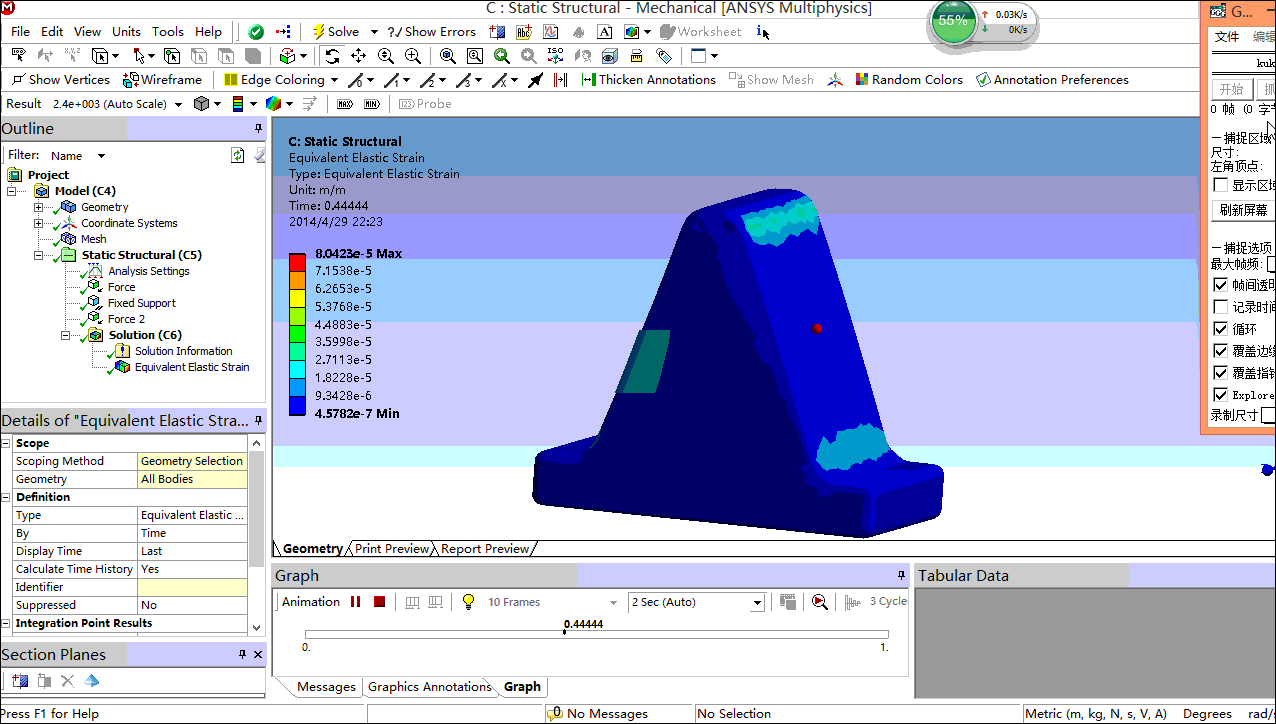Open the Edit menu
The image size is (1276, 724).
(x=52, y=32)
